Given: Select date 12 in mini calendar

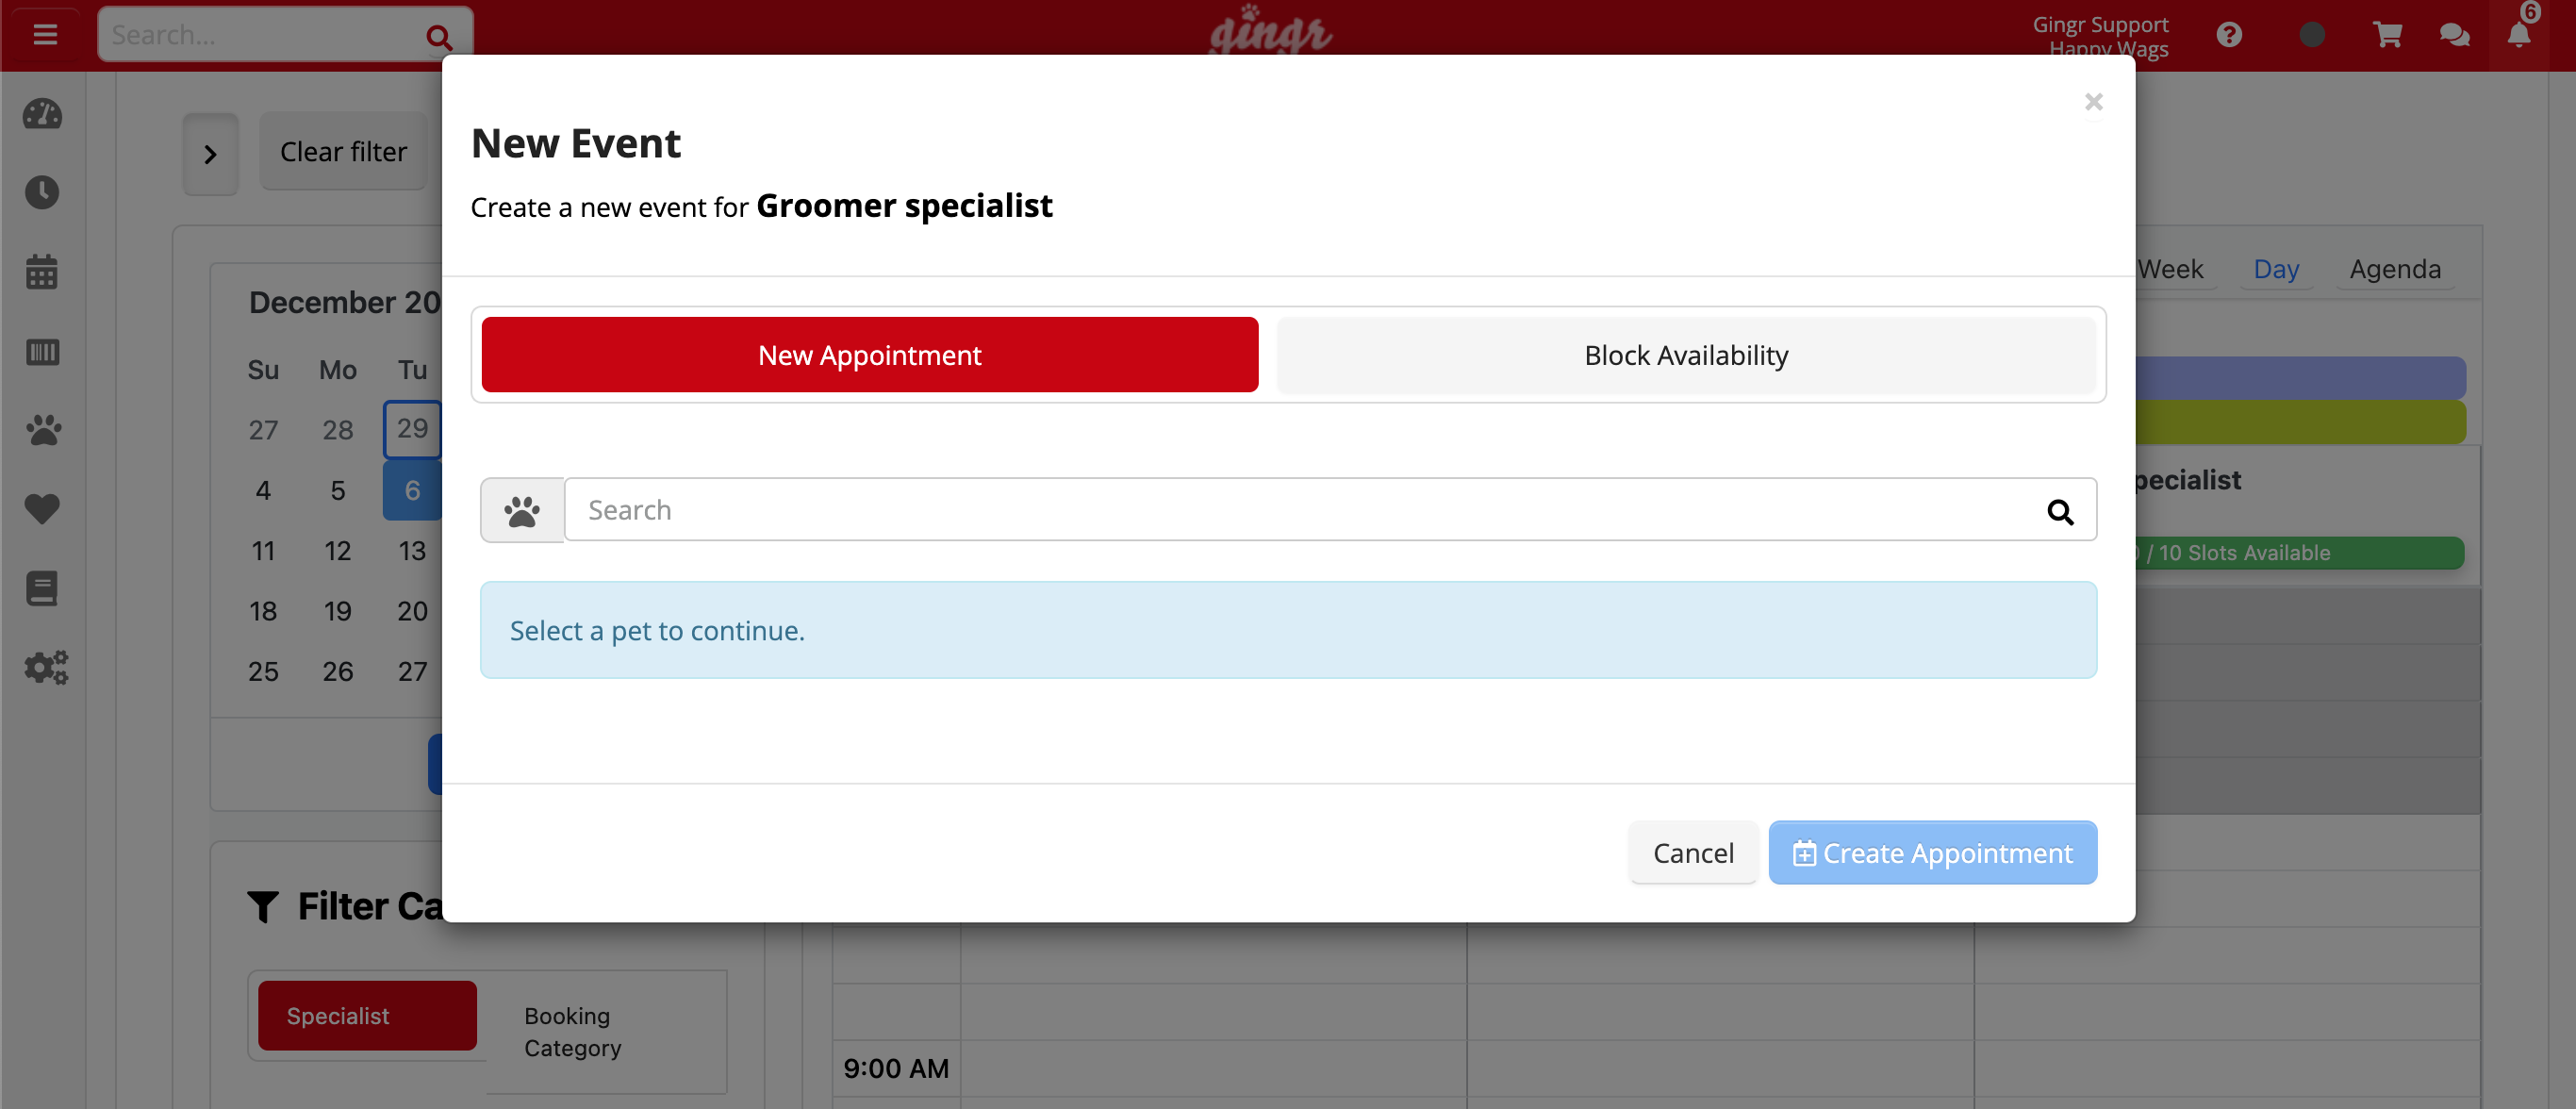Looking at the screenshot, I should tap(337, 551).
